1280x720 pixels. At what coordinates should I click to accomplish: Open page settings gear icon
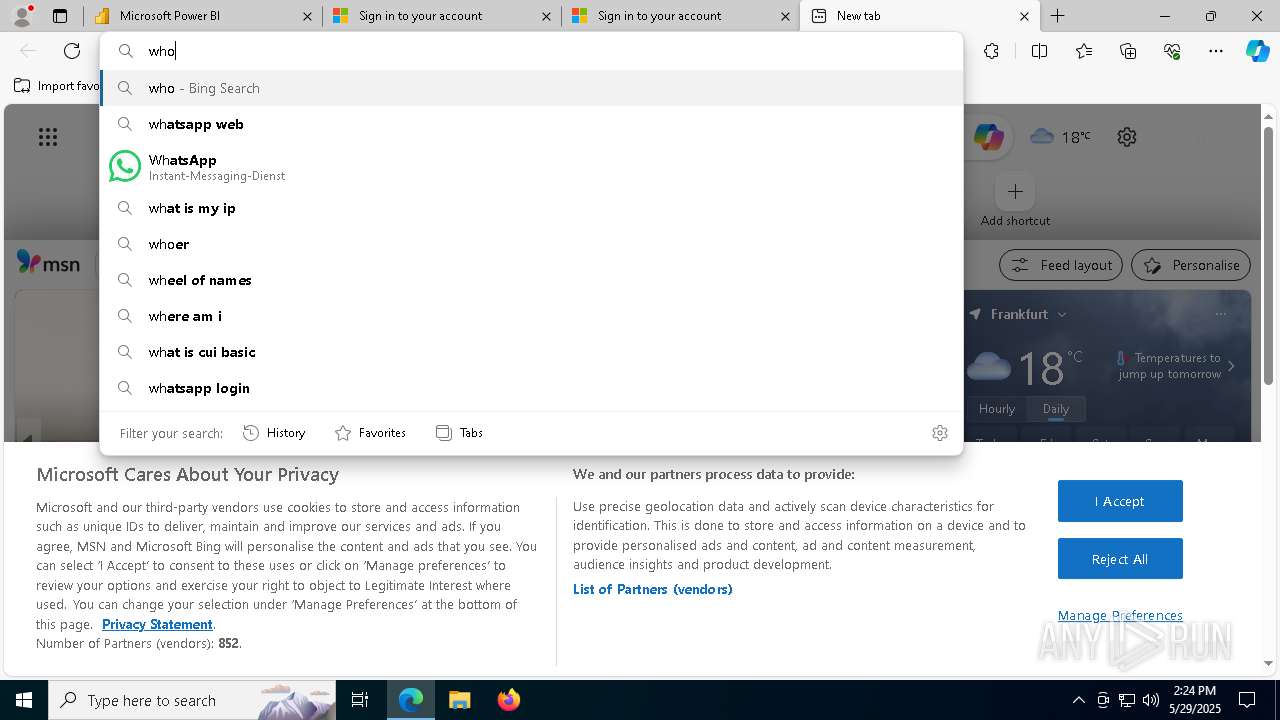pyautogui.click(x=1127, y=137)
